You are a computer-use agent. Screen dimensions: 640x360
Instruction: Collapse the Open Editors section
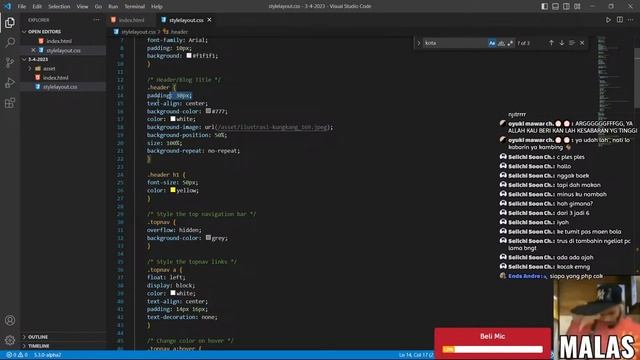pyautogui.click(x=24, y=31)
